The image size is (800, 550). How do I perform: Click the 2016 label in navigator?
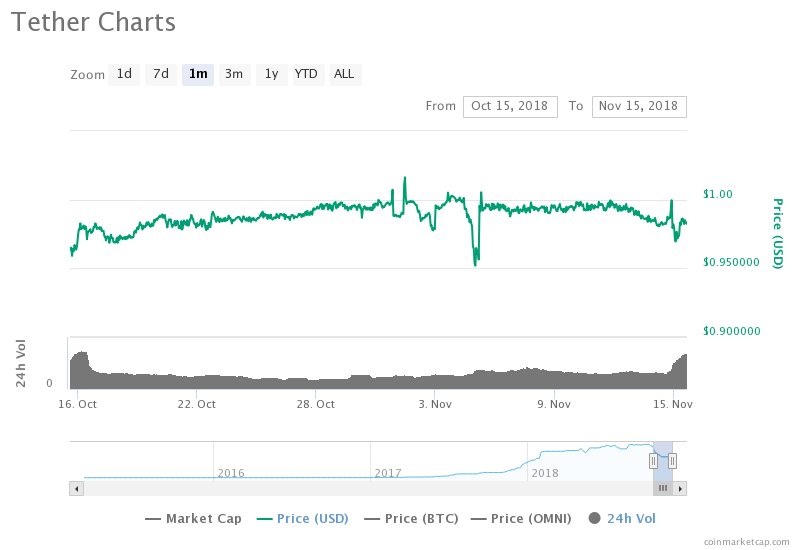[x=231, y=473]
